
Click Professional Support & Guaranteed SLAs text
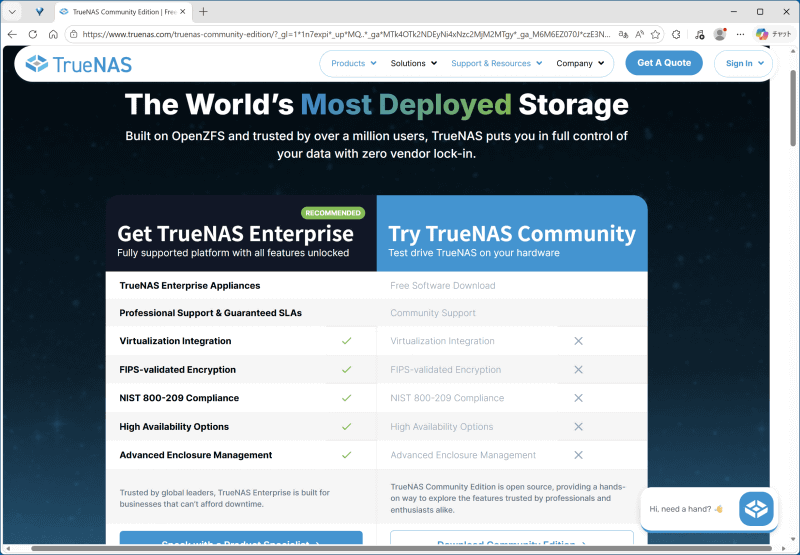click(210, 313)
